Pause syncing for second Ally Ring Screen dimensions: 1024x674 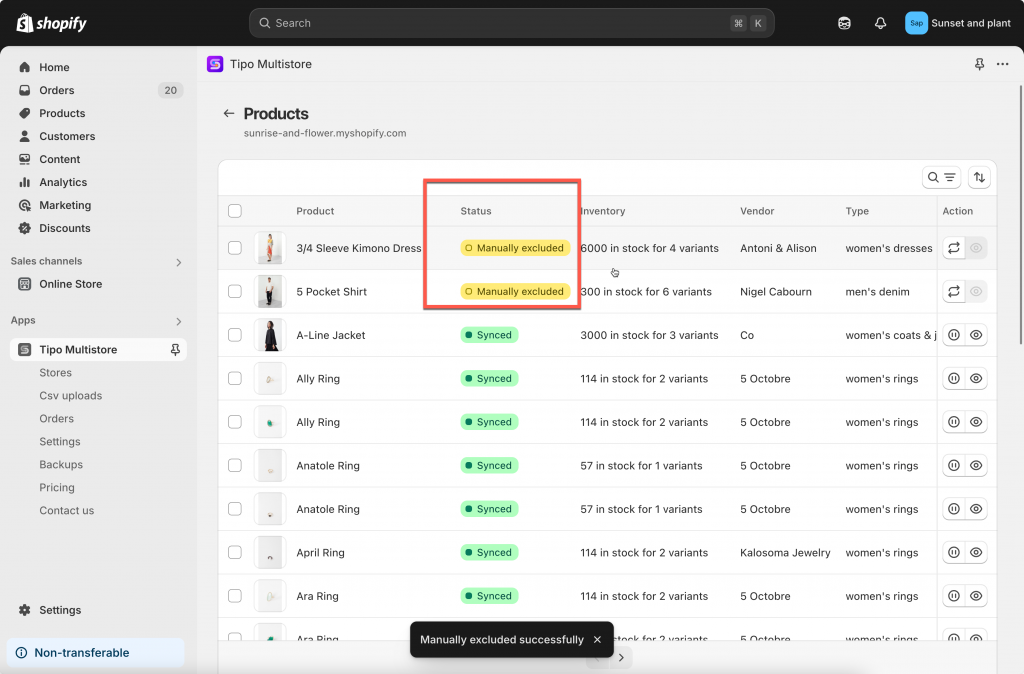(953, 422)
